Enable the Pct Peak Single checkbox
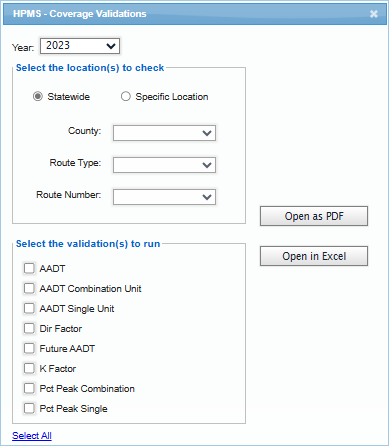 (x=29, y=408)
